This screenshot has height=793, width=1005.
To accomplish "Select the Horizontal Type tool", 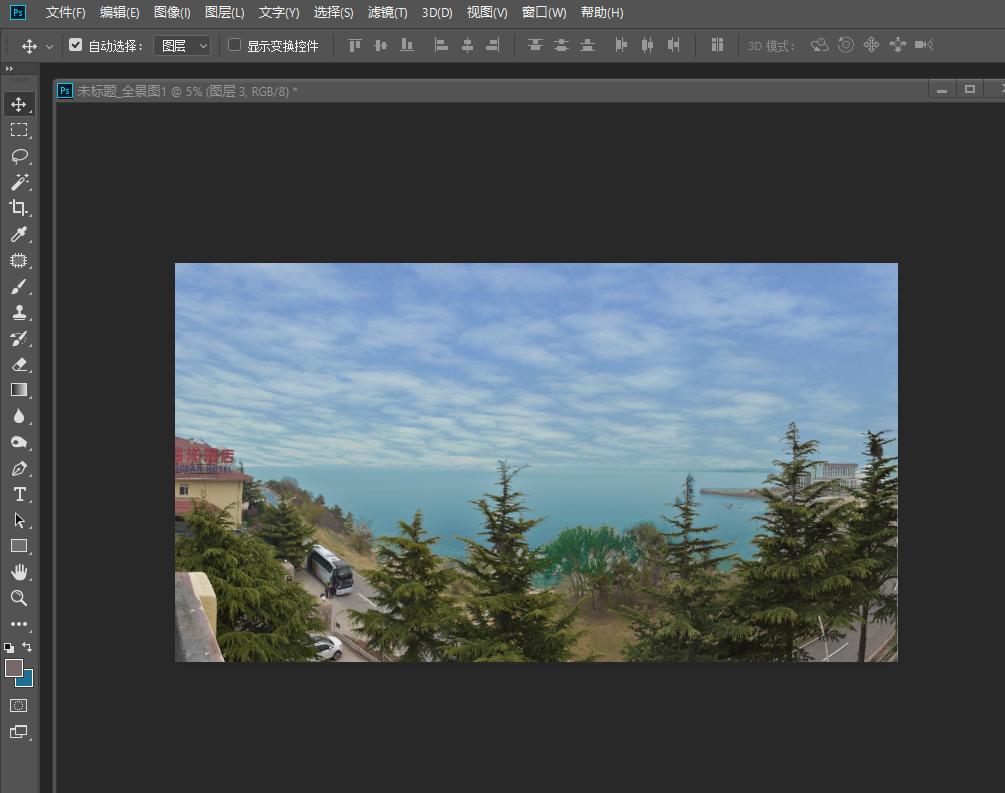I will pyautogui.click(x=19, y=494).
